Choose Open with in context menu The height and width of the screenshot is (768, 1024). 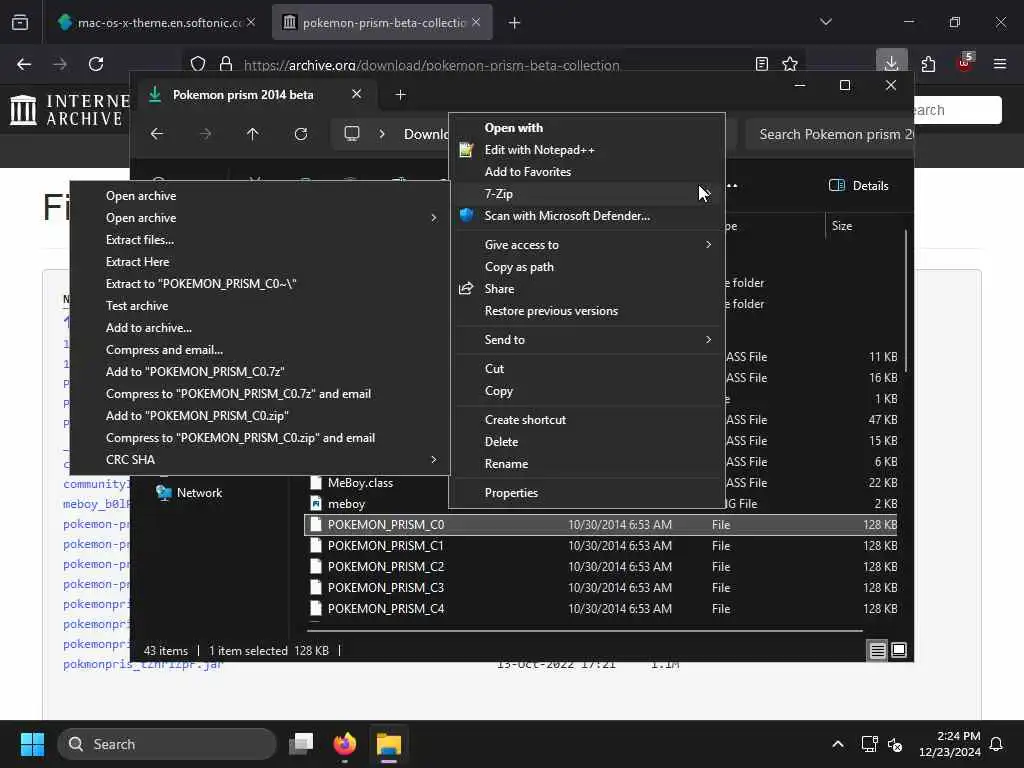(587, 128)
